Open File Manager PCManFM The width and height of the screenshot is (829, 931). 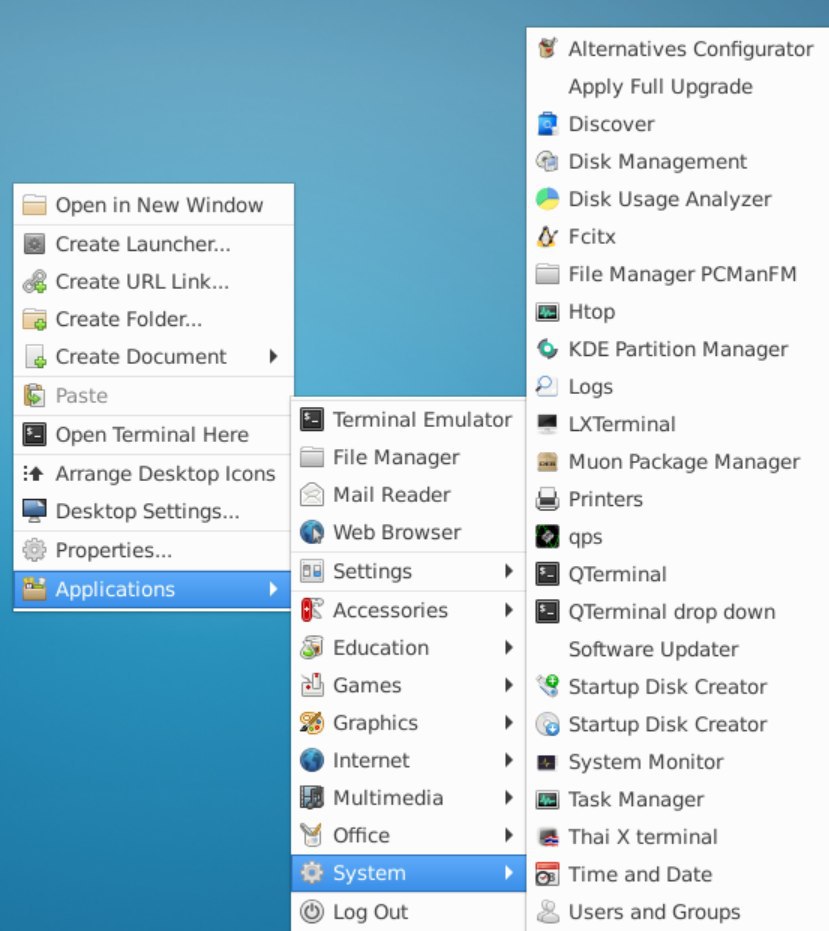point(678,274)
